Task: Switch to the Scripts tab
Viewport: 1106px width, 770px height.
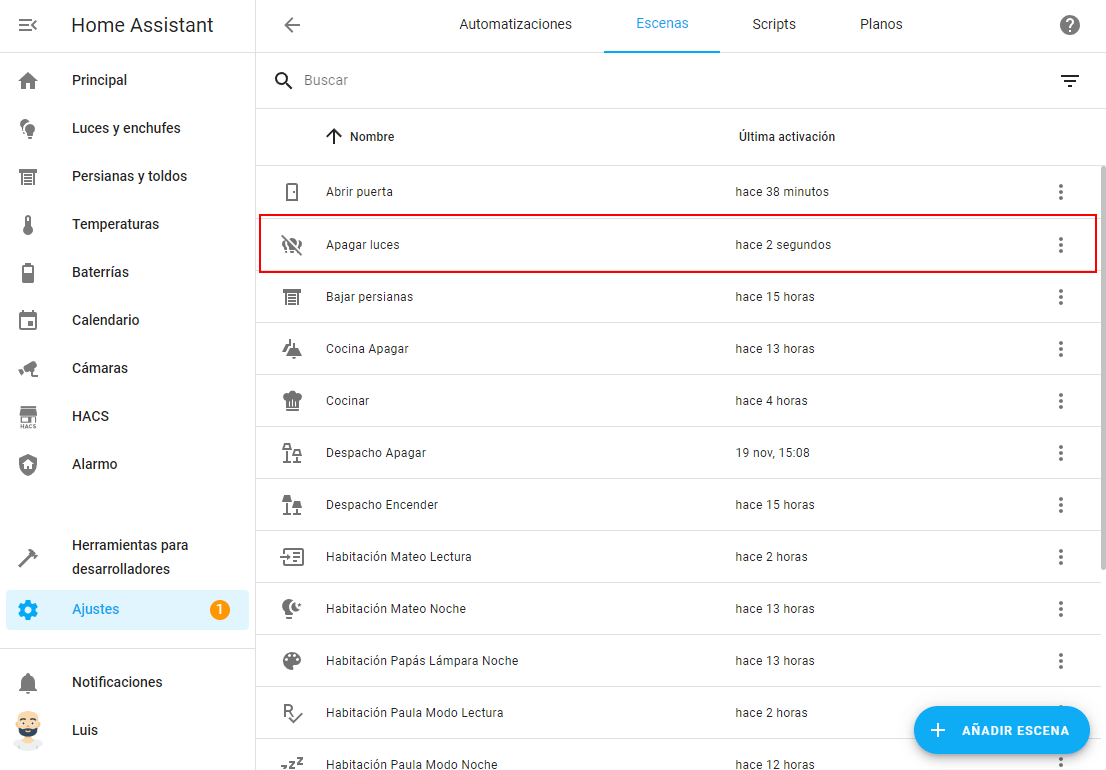Action: [774, 25]
